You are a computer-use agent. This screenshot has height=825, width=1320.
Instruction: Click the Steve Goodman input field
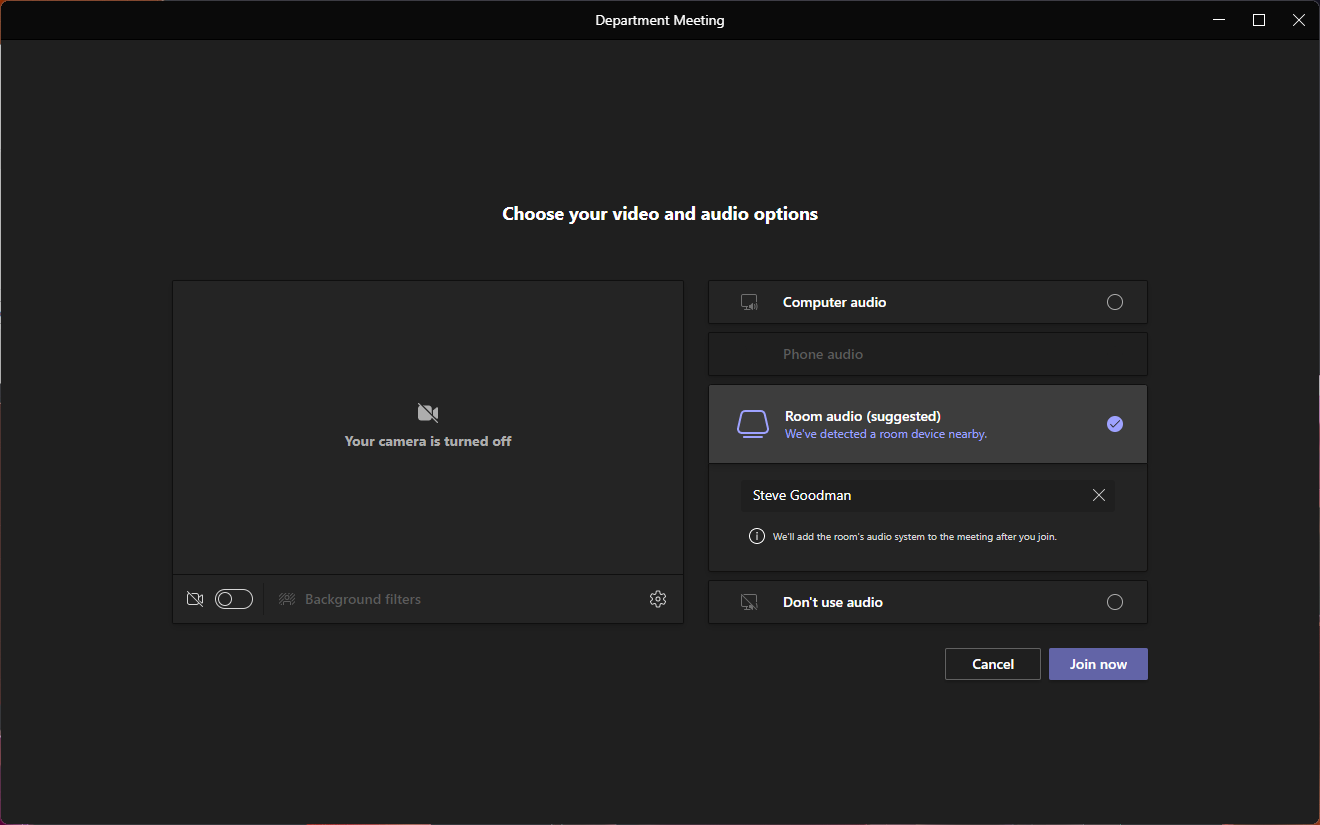pos(900,494)
